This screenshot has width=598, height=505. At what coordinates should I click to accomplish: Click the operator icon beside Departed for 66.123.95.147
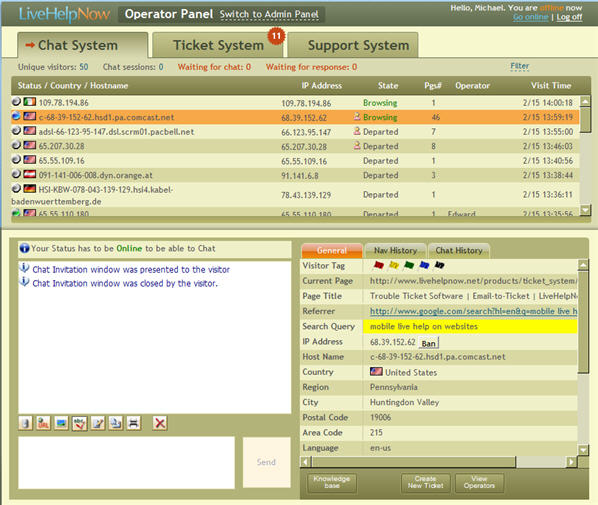tap(357, 131)
